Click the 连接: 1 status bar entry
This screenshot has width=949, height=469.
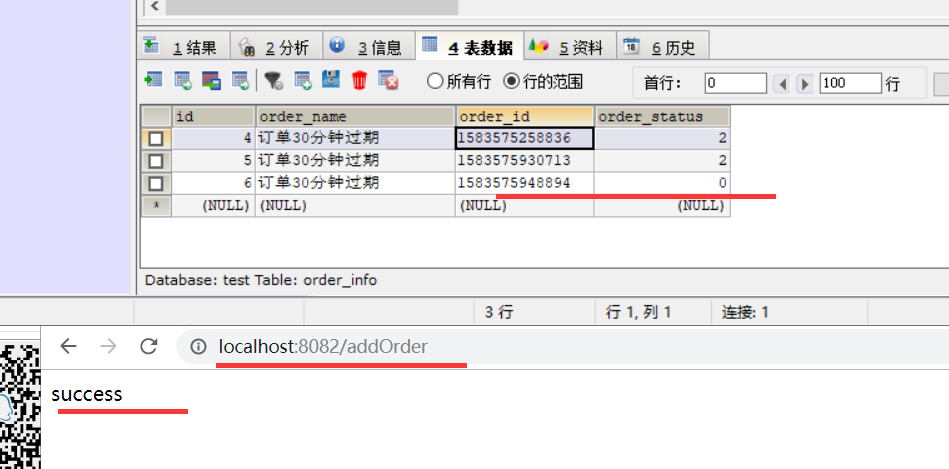745,312
